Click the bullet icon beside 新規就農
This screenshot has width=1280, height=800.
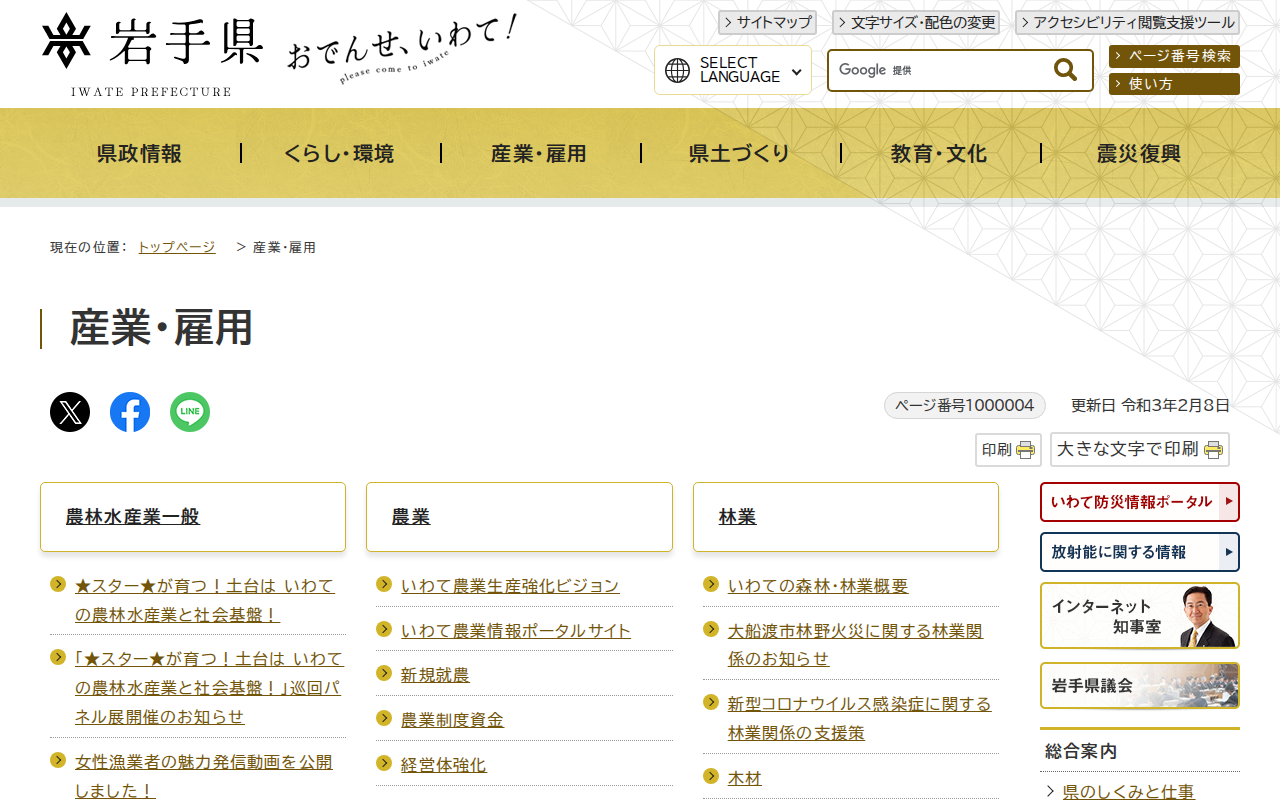[384, 673]
